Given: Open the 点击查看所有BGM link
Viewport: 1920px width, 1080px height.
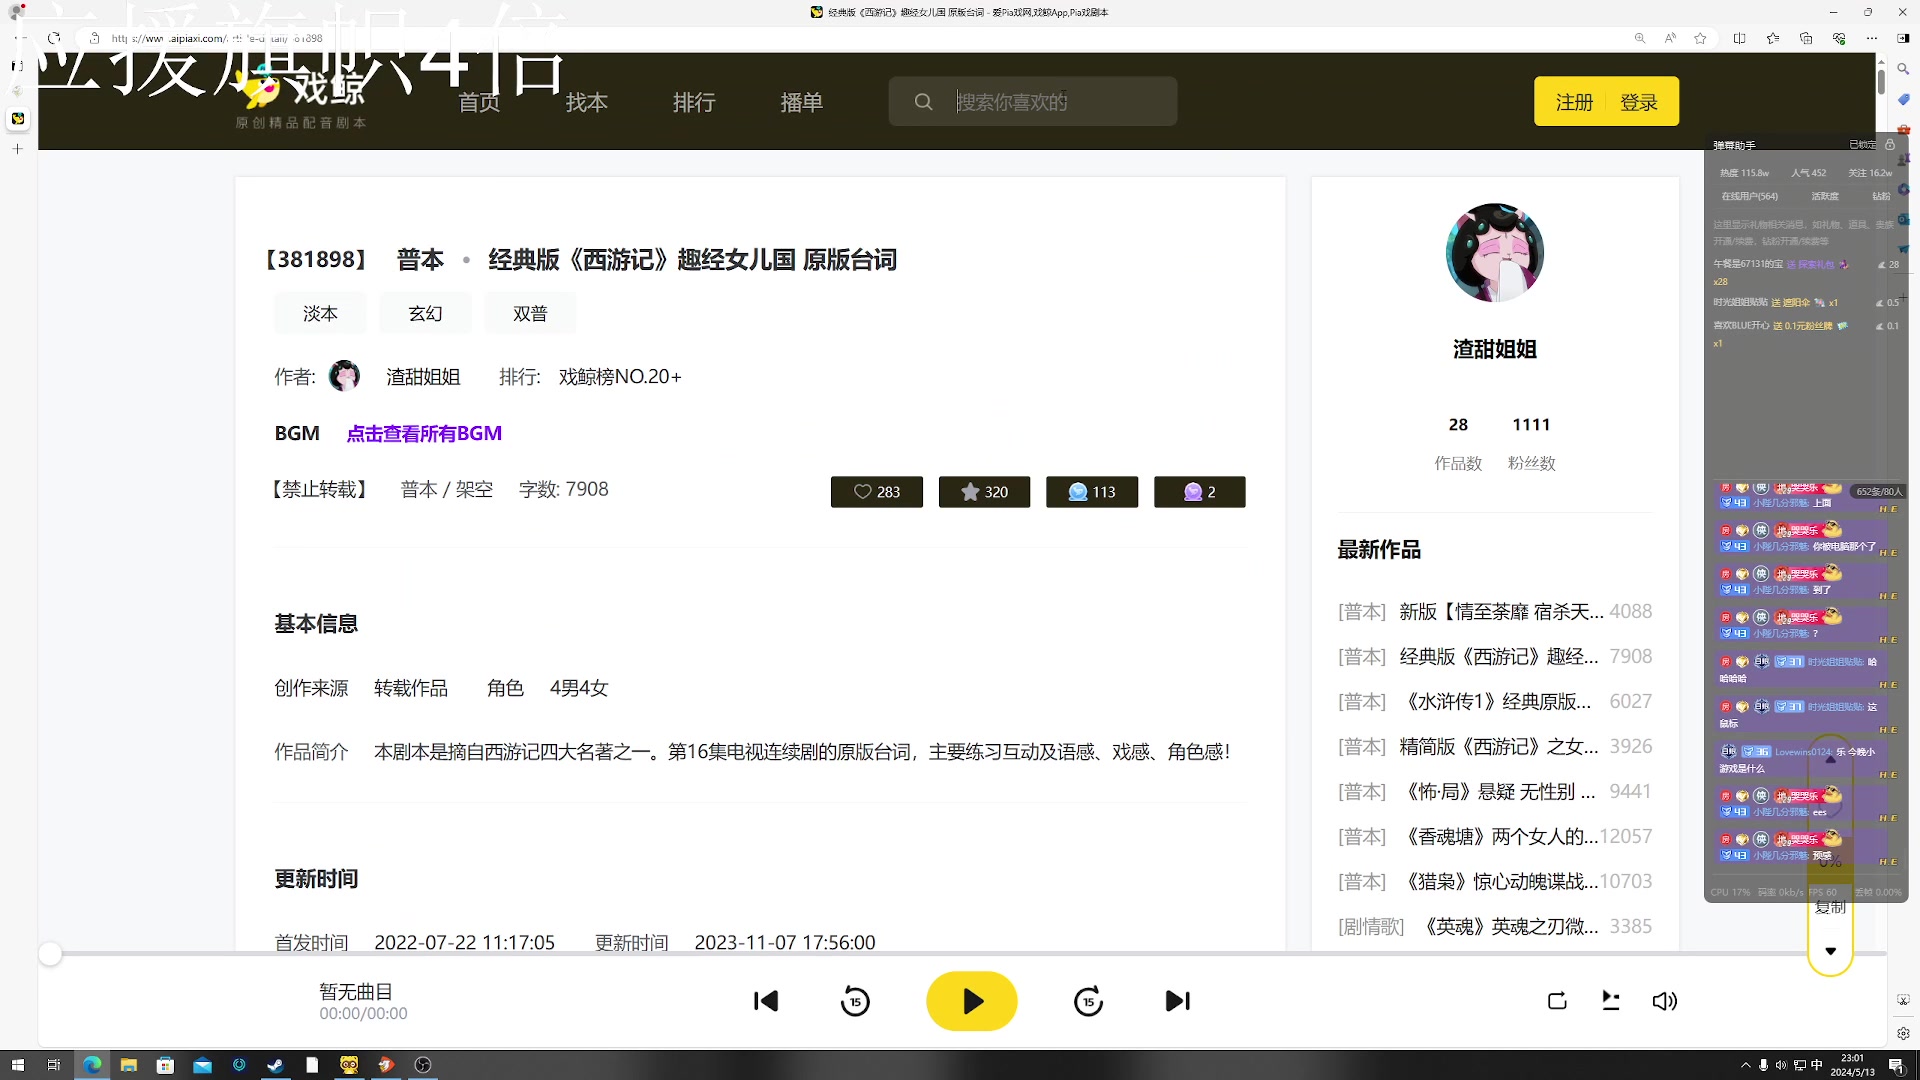Looking at the screenshot, I should [x=424, y=433].
